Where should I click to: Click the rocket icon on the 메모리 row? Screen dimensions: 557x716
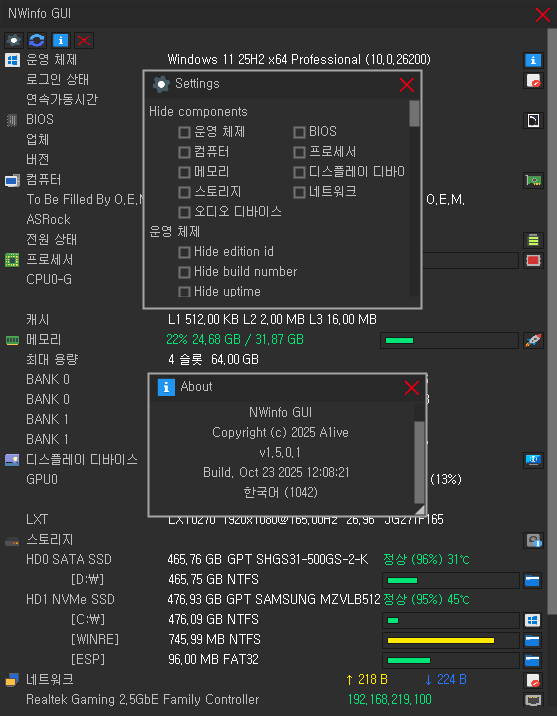pos(533,340)
